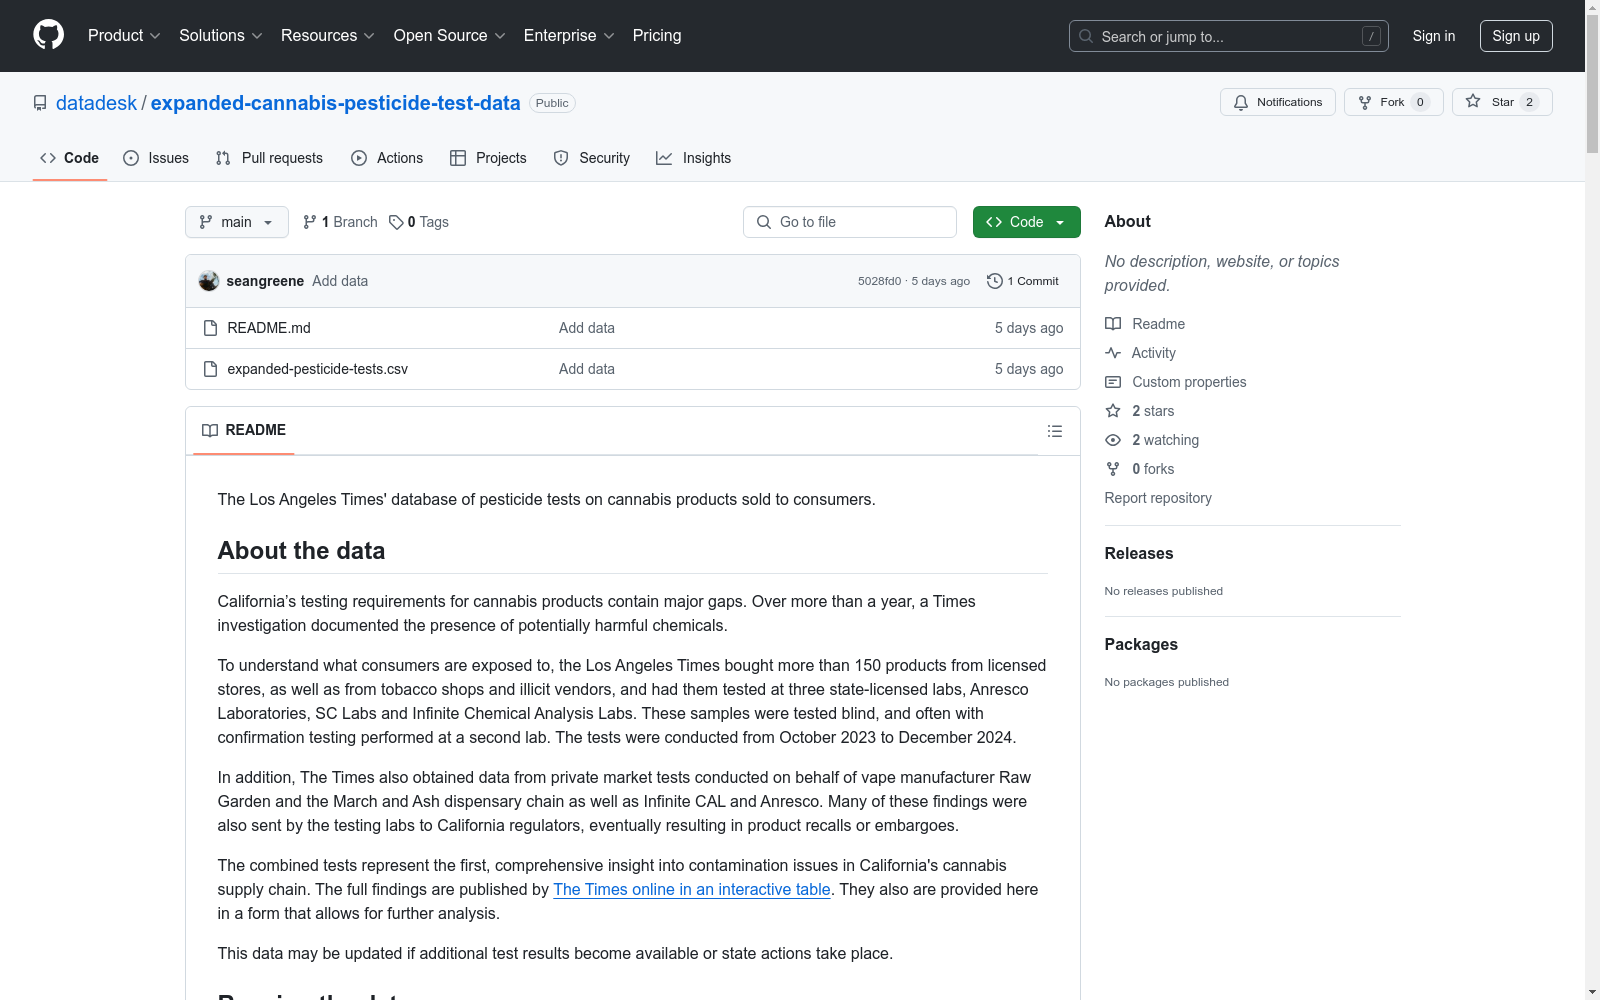Open the Security tab
The height and width of the screenshot is (1000, 1600).
coord(592,158)
